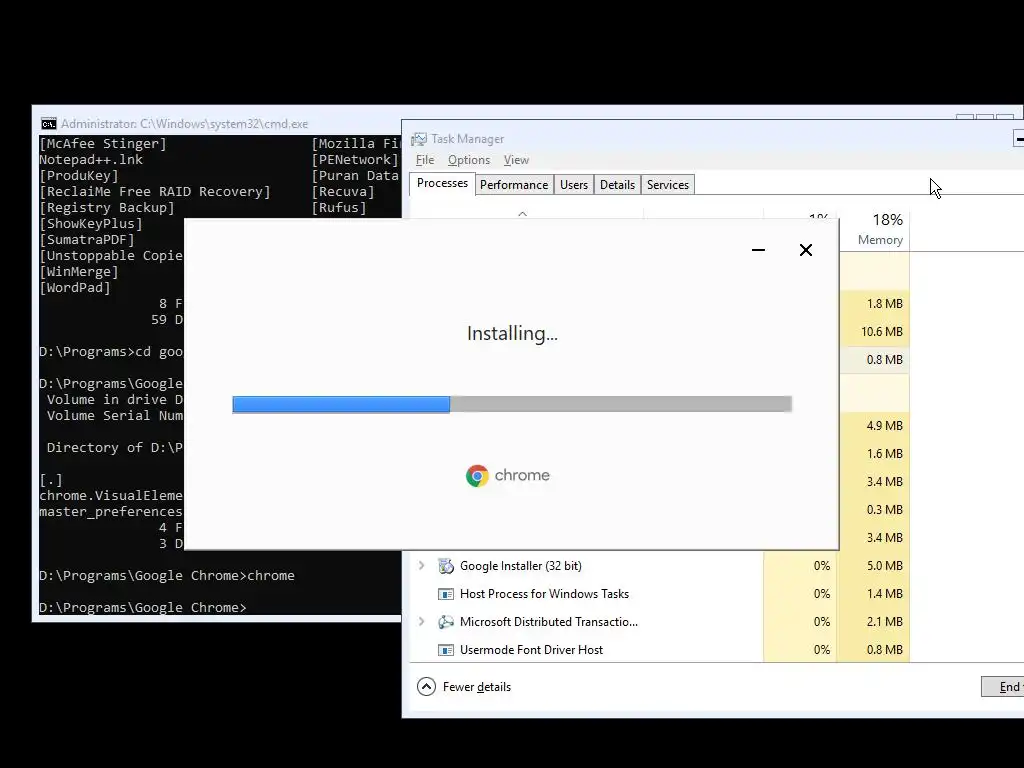Click the cmd.exe window title icon
Screen dimensions: 1024x768
pos(48,123)
